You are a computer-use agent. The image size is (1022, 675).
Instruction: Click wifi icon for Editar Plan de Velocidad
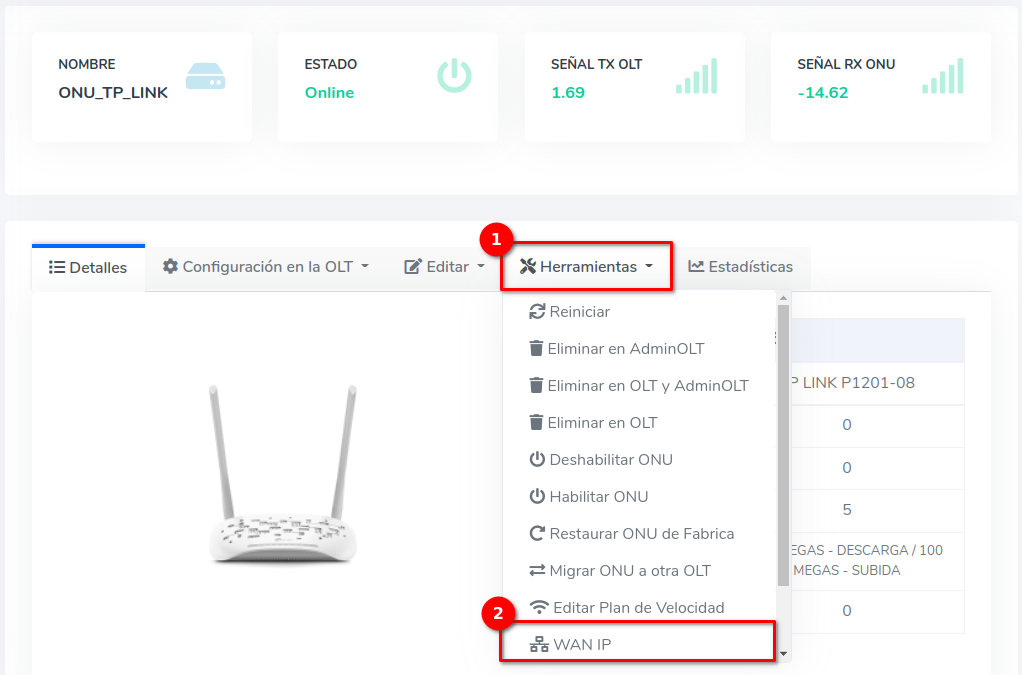[x=539, y=608]
